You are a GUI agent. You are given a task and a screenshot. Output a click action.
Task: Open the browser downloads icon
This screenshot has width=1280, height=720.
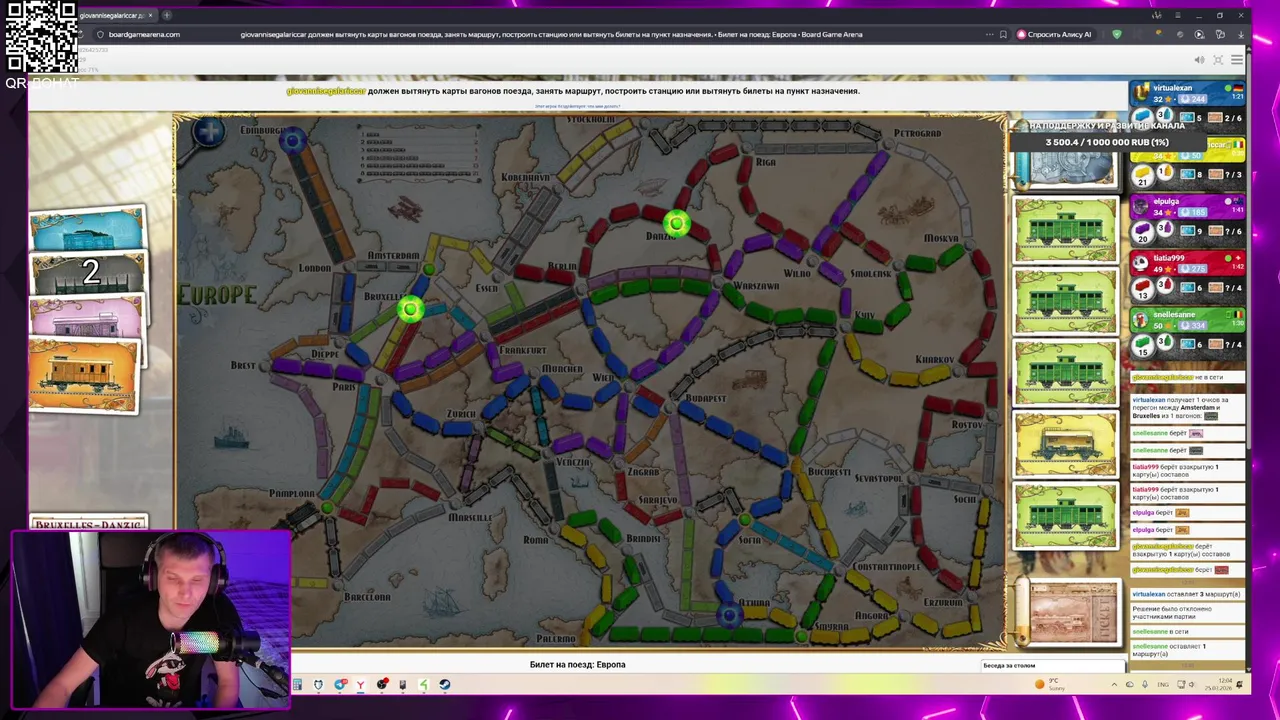pos(1240,34)
